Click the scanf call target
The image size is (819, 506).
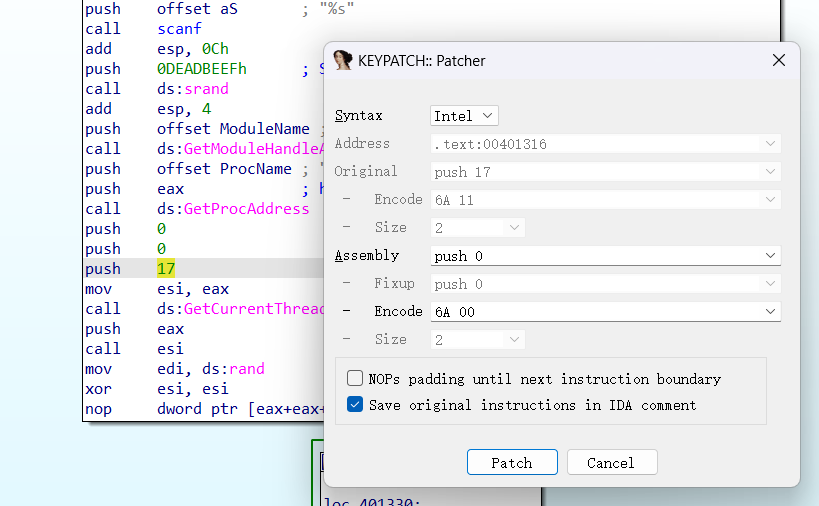(179, 29)
